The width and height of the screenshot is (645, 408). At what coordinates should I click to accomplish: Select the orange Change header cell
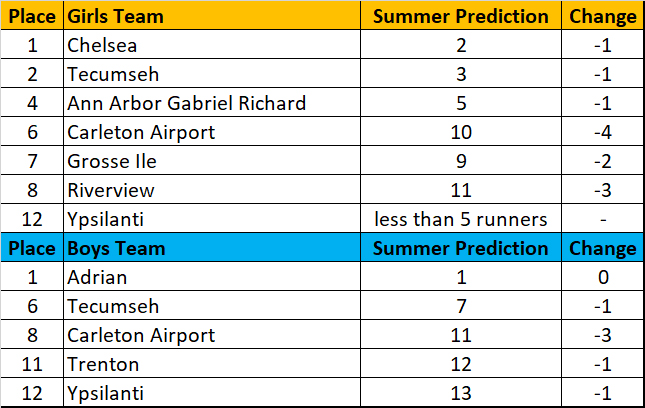pos(602,17)
